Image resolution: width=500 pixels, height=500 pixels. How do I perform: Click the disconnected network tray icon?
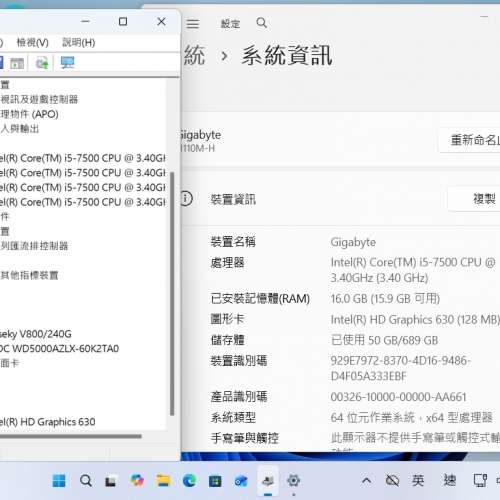[x=392, y=480]
